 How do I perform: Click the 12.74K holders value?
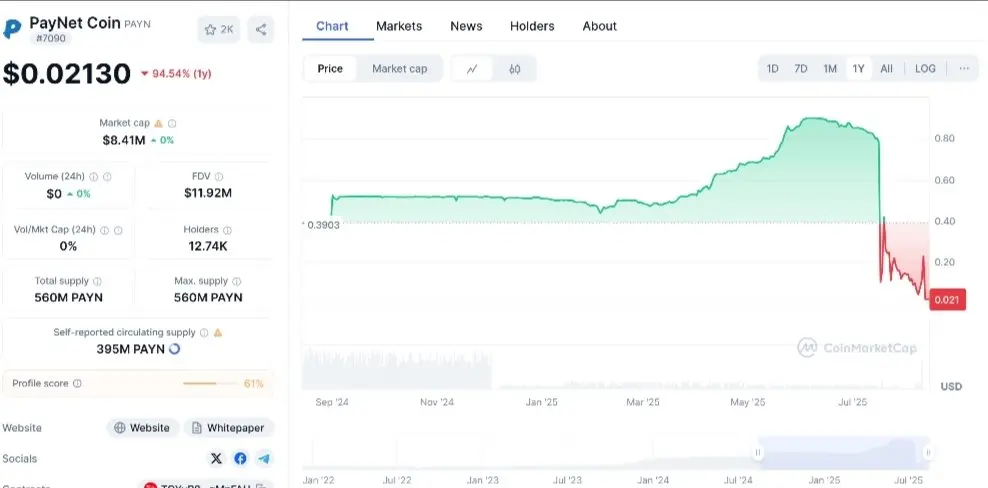pos(208,246)
